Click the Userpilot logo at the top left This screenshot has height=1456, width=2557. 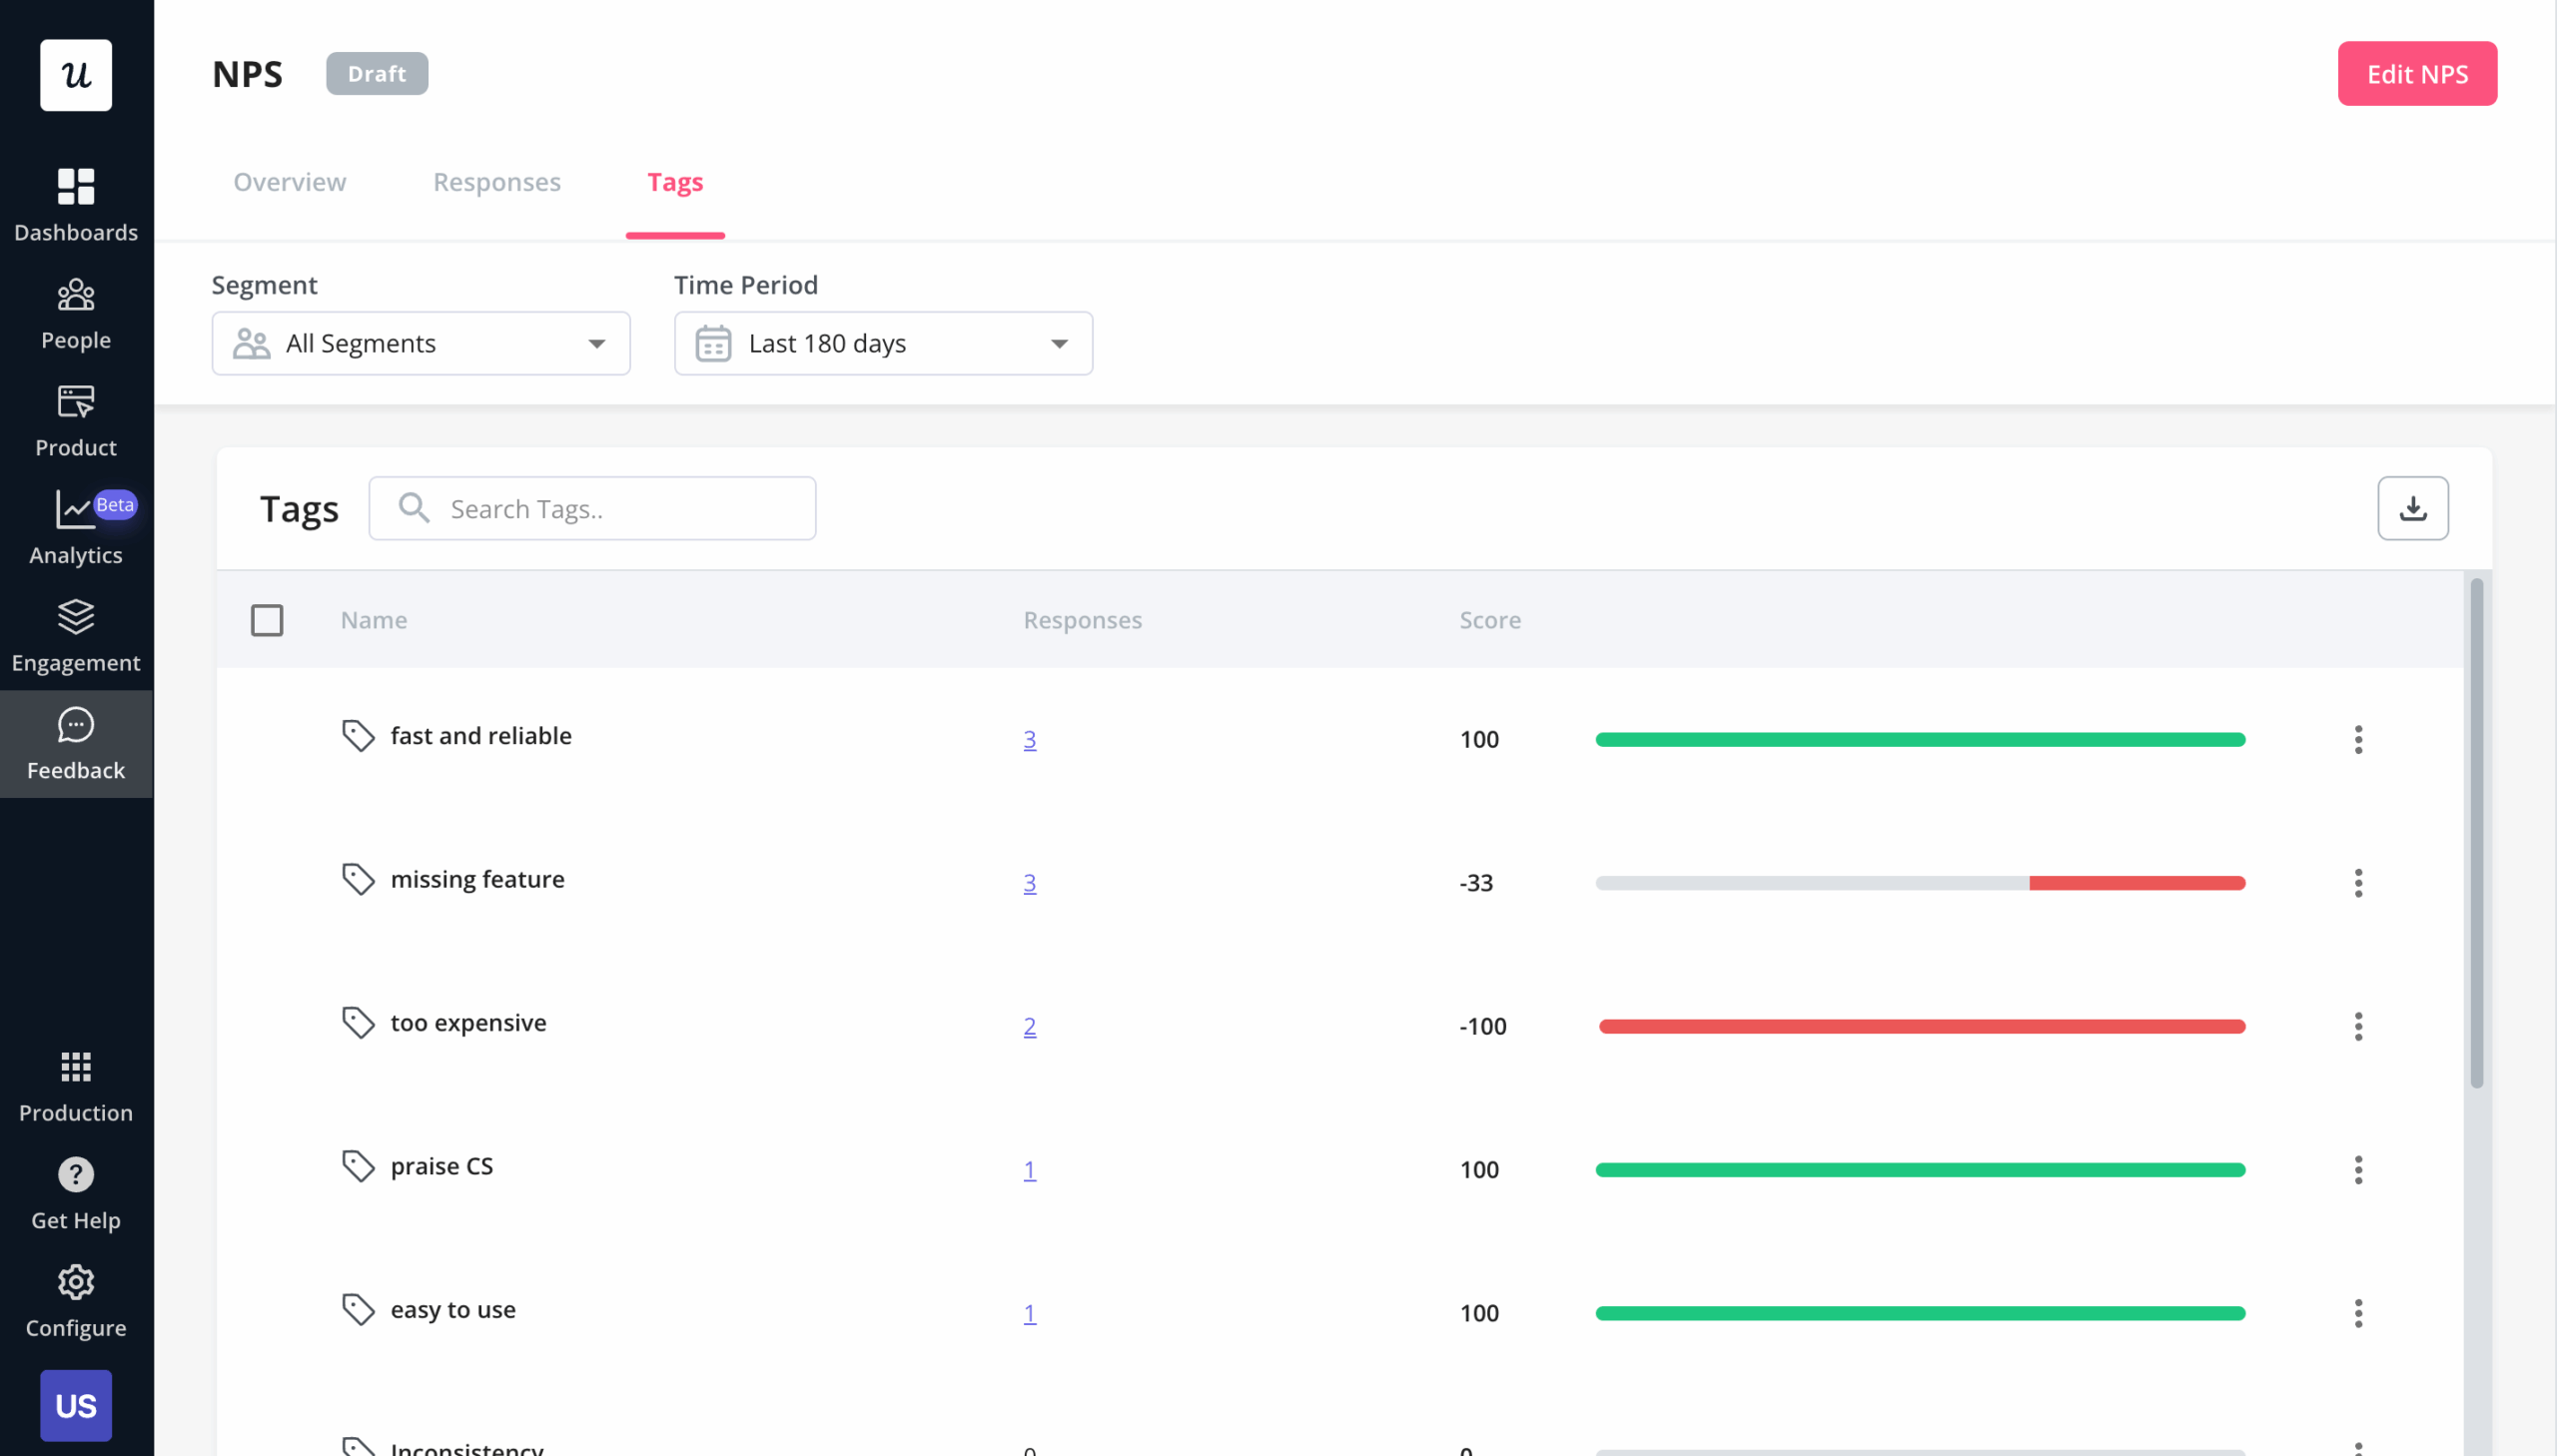coord(76,74)
